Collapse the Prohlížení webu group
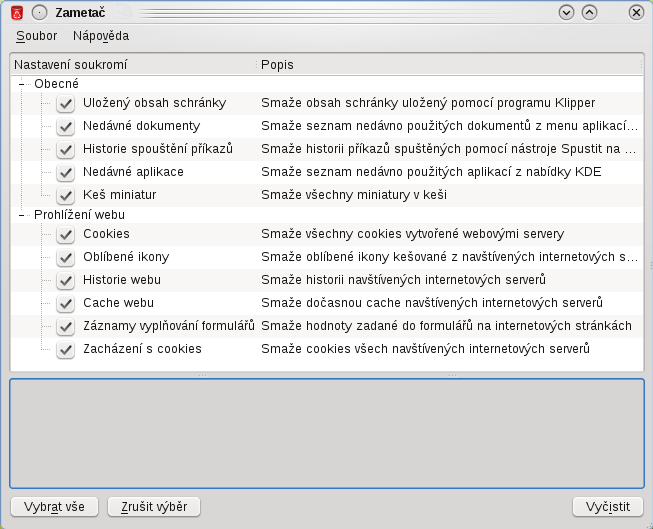This screenshot has width=653, height=529. coord(21,215)
